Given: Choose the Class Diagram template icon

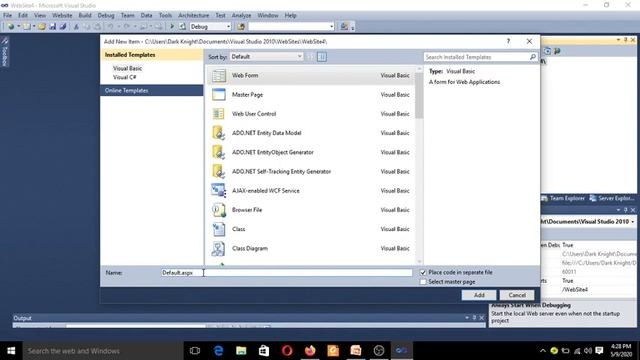Looking at the screenshot, I should tap(219, 248).
